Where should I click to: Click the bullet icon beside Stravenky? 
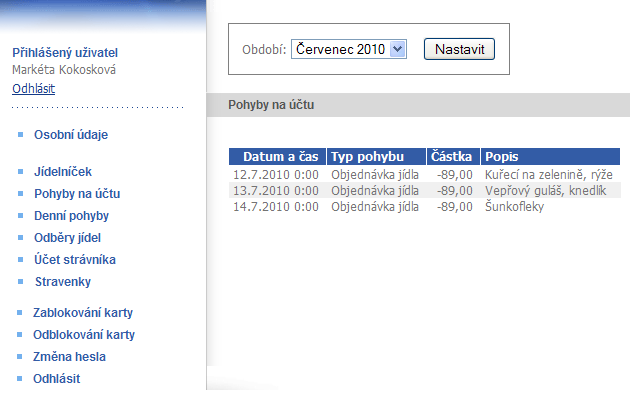[20, 282]
